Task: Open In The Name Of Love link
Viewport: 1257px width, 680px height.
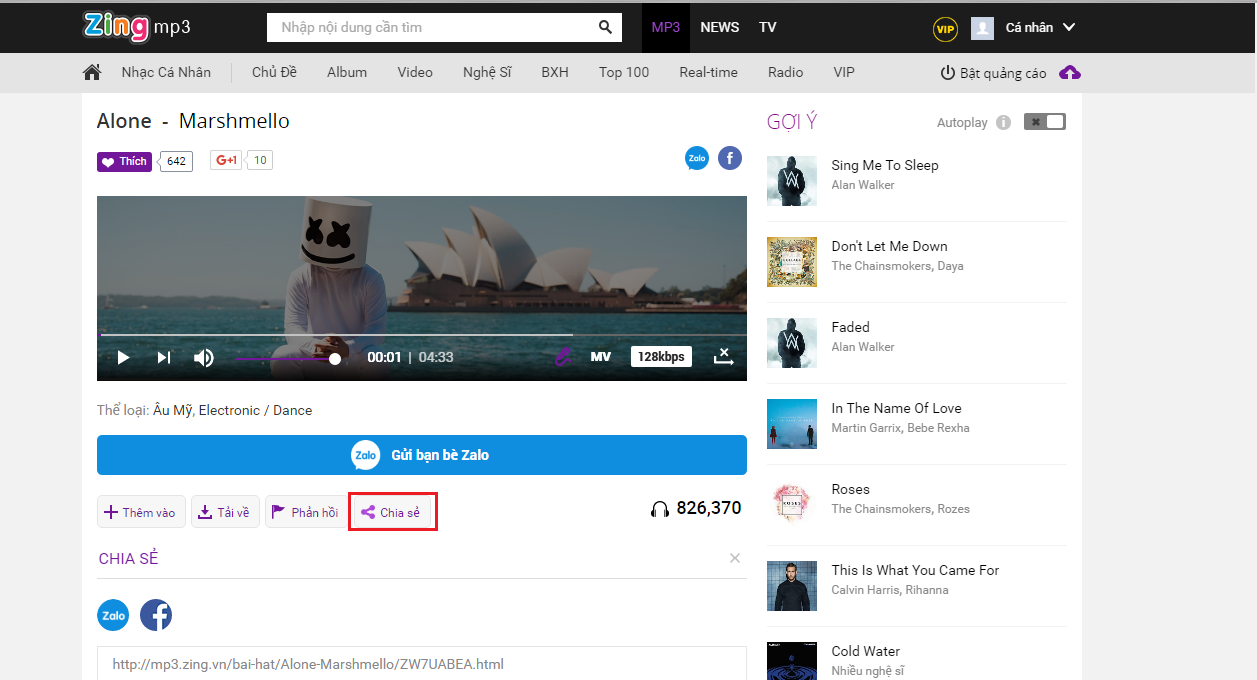Action: point(897,408)
